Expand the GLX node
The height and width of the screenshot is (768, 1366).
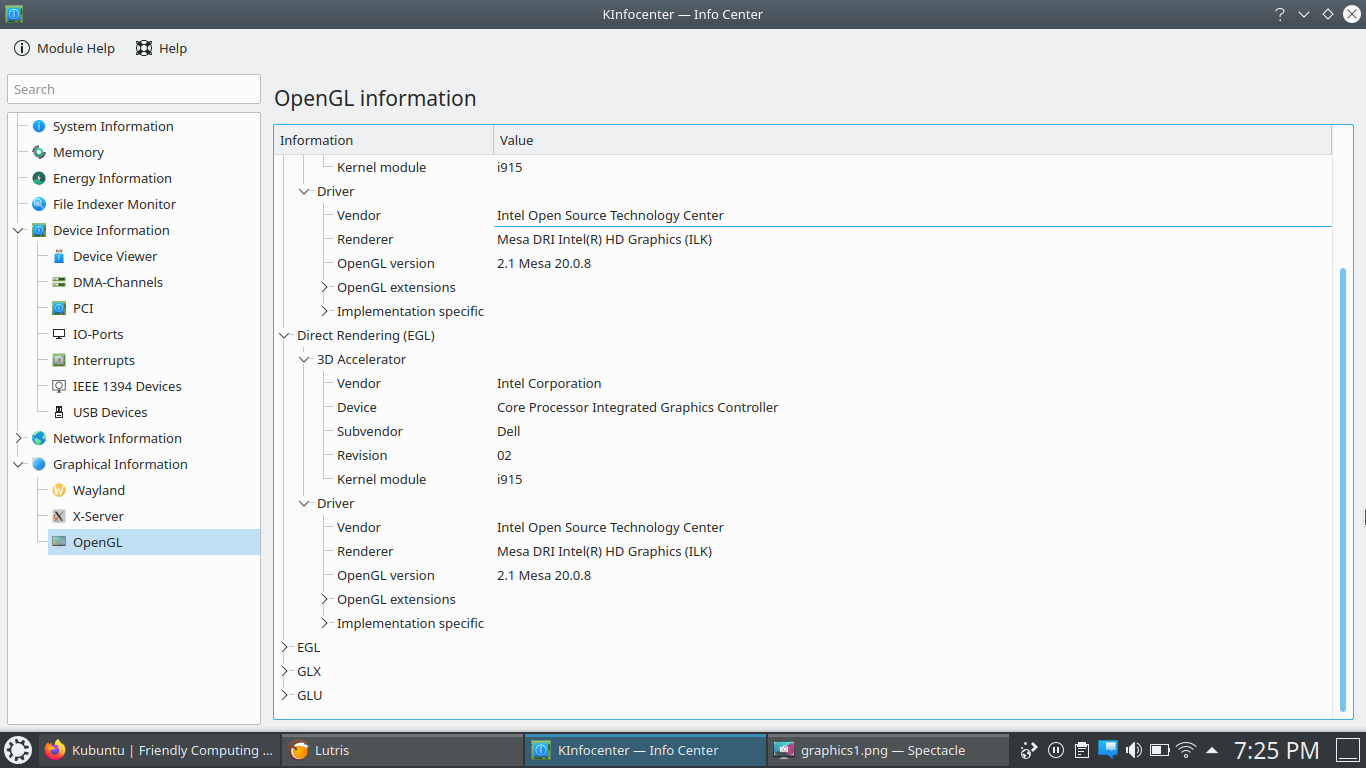click(x=285, y=671)
